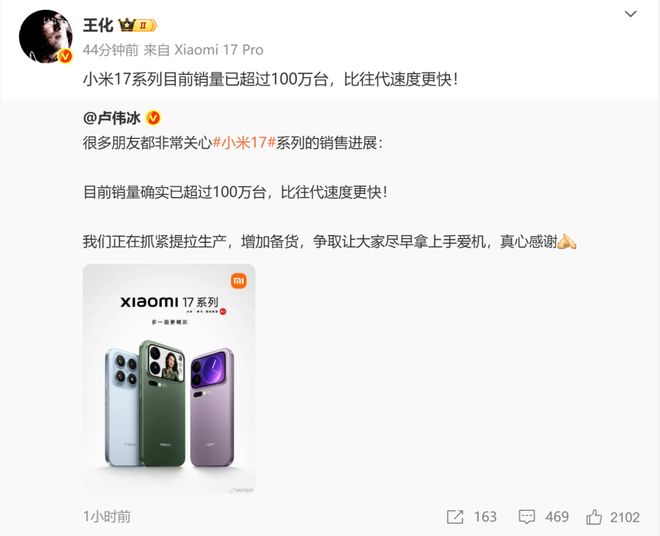The image size is (660, 536).
Task: Click the comment count 469
Action: coord(557,517)
